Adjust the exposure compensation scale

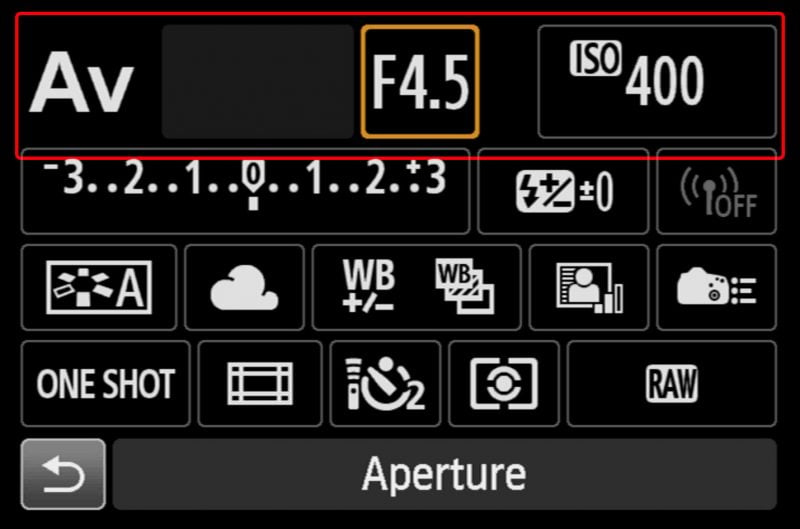tap(245, 191)
